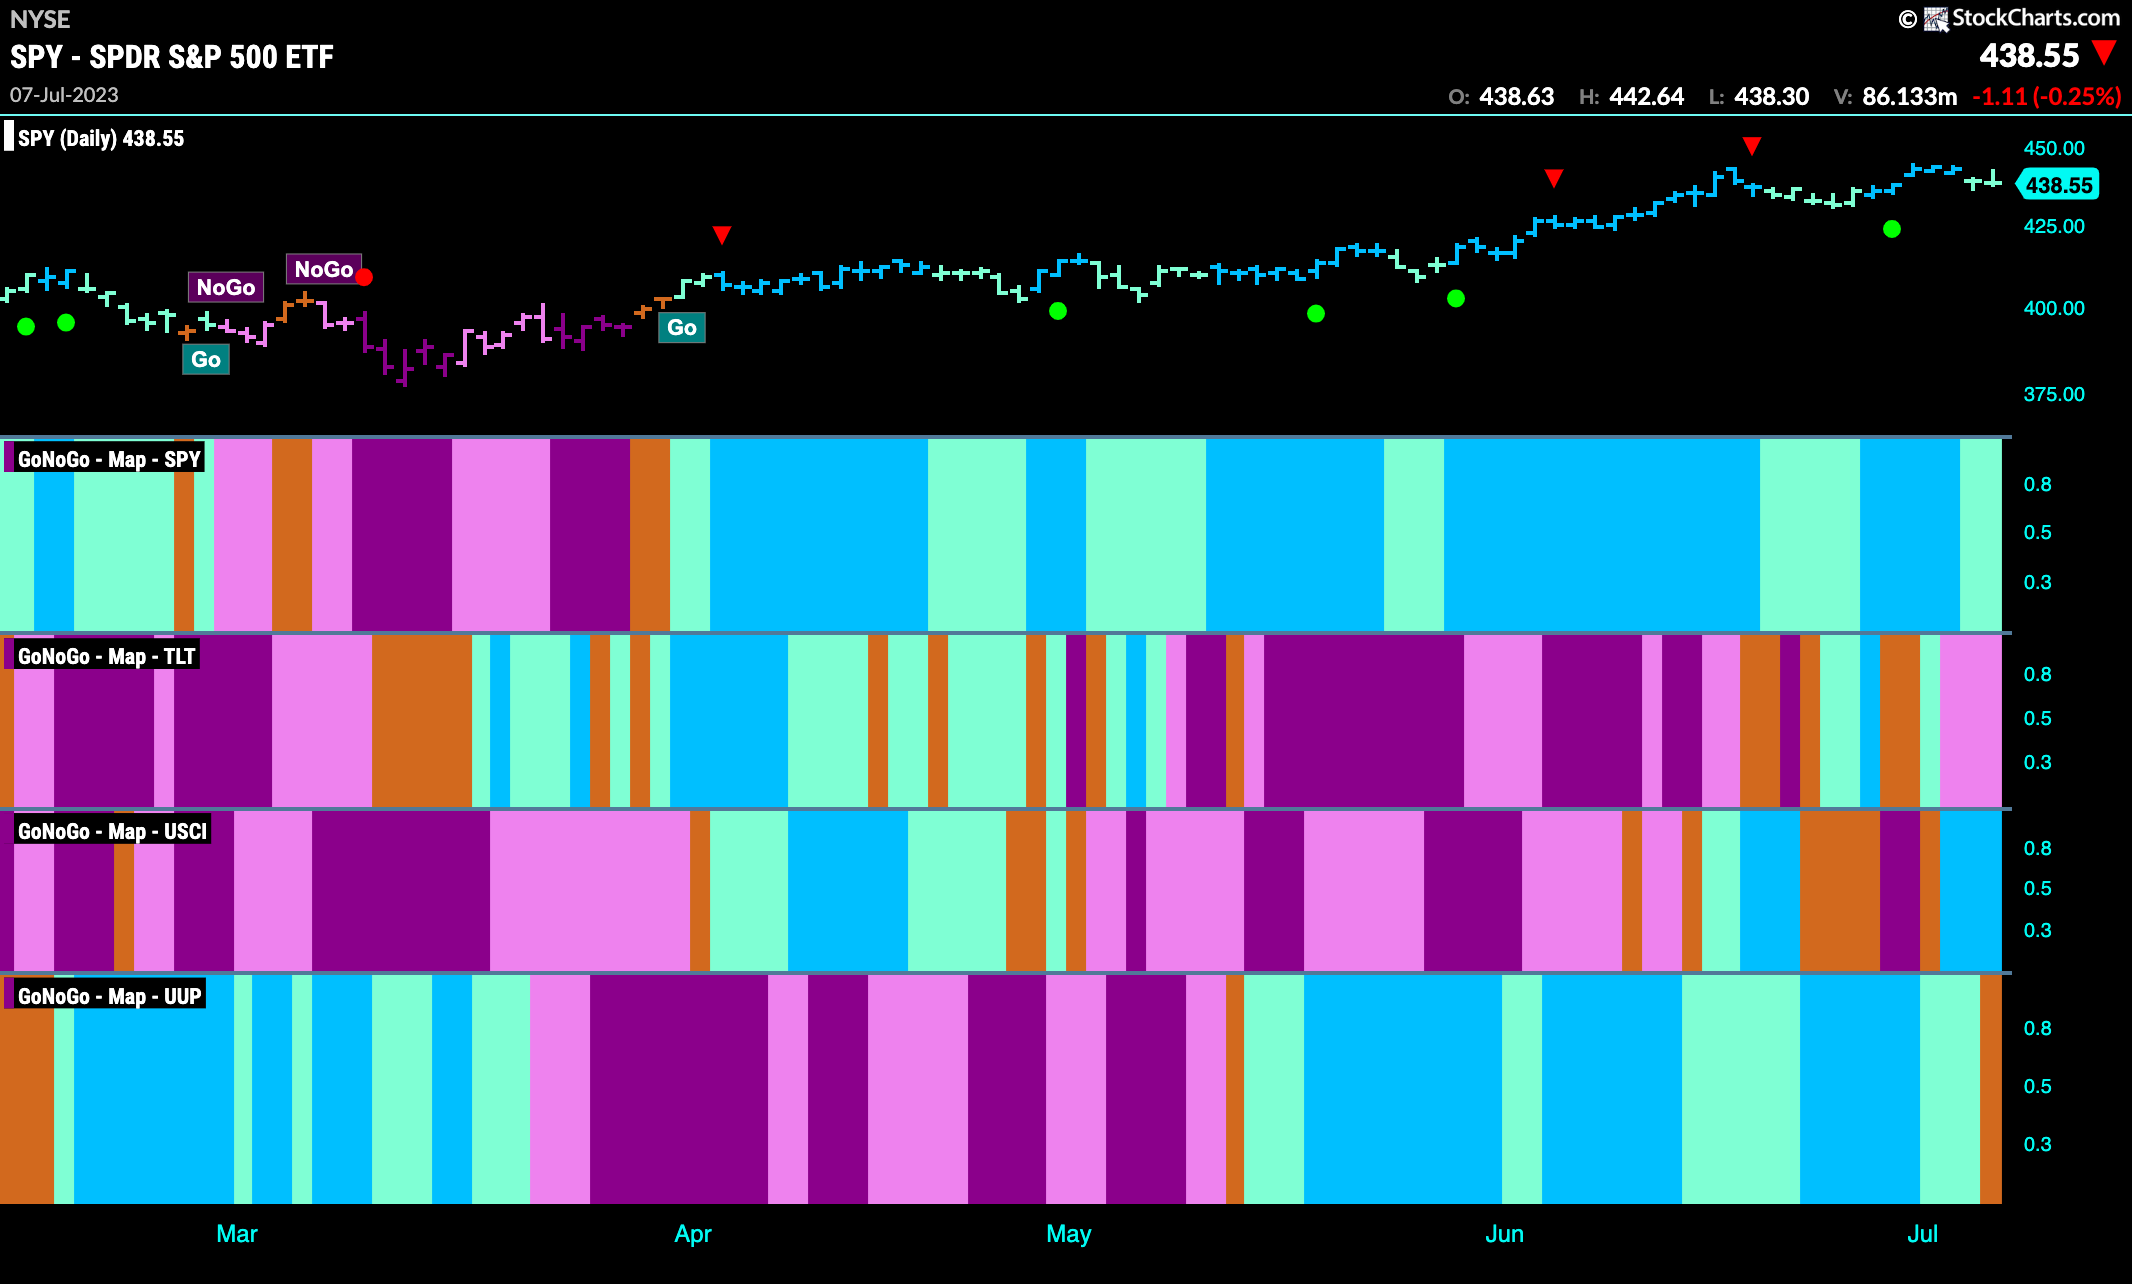
Task: Click the SPY (Daily) 438.55 legend
Action: point(101,138)
